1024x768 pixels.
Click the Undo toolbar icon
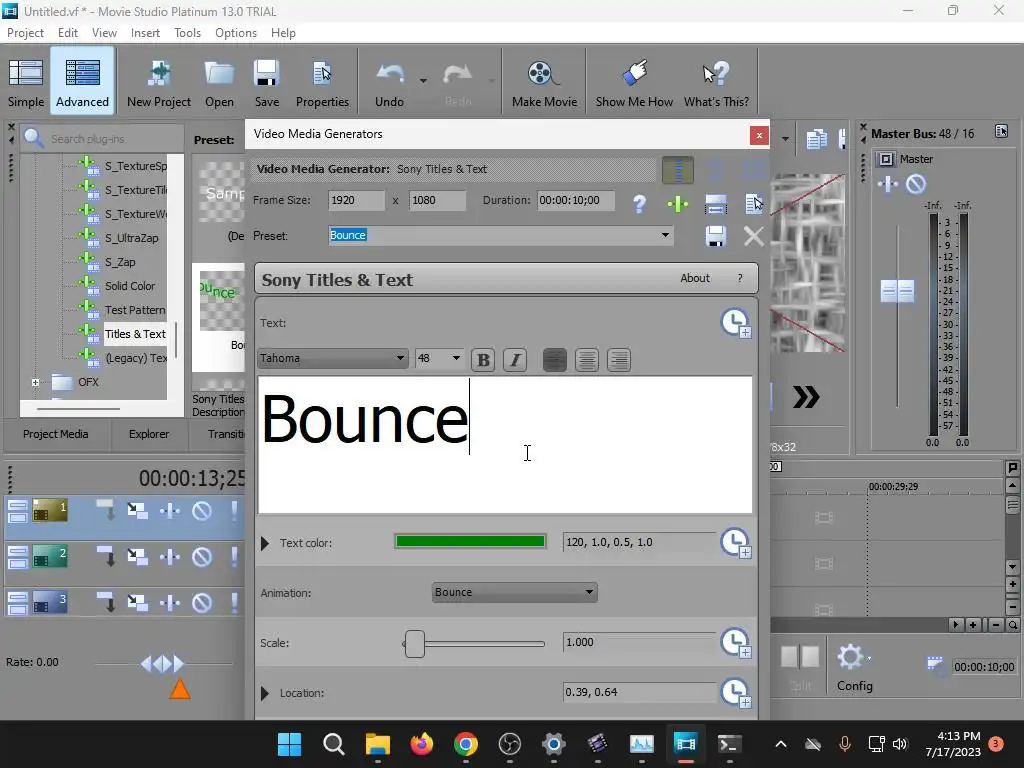coord(389,82)
